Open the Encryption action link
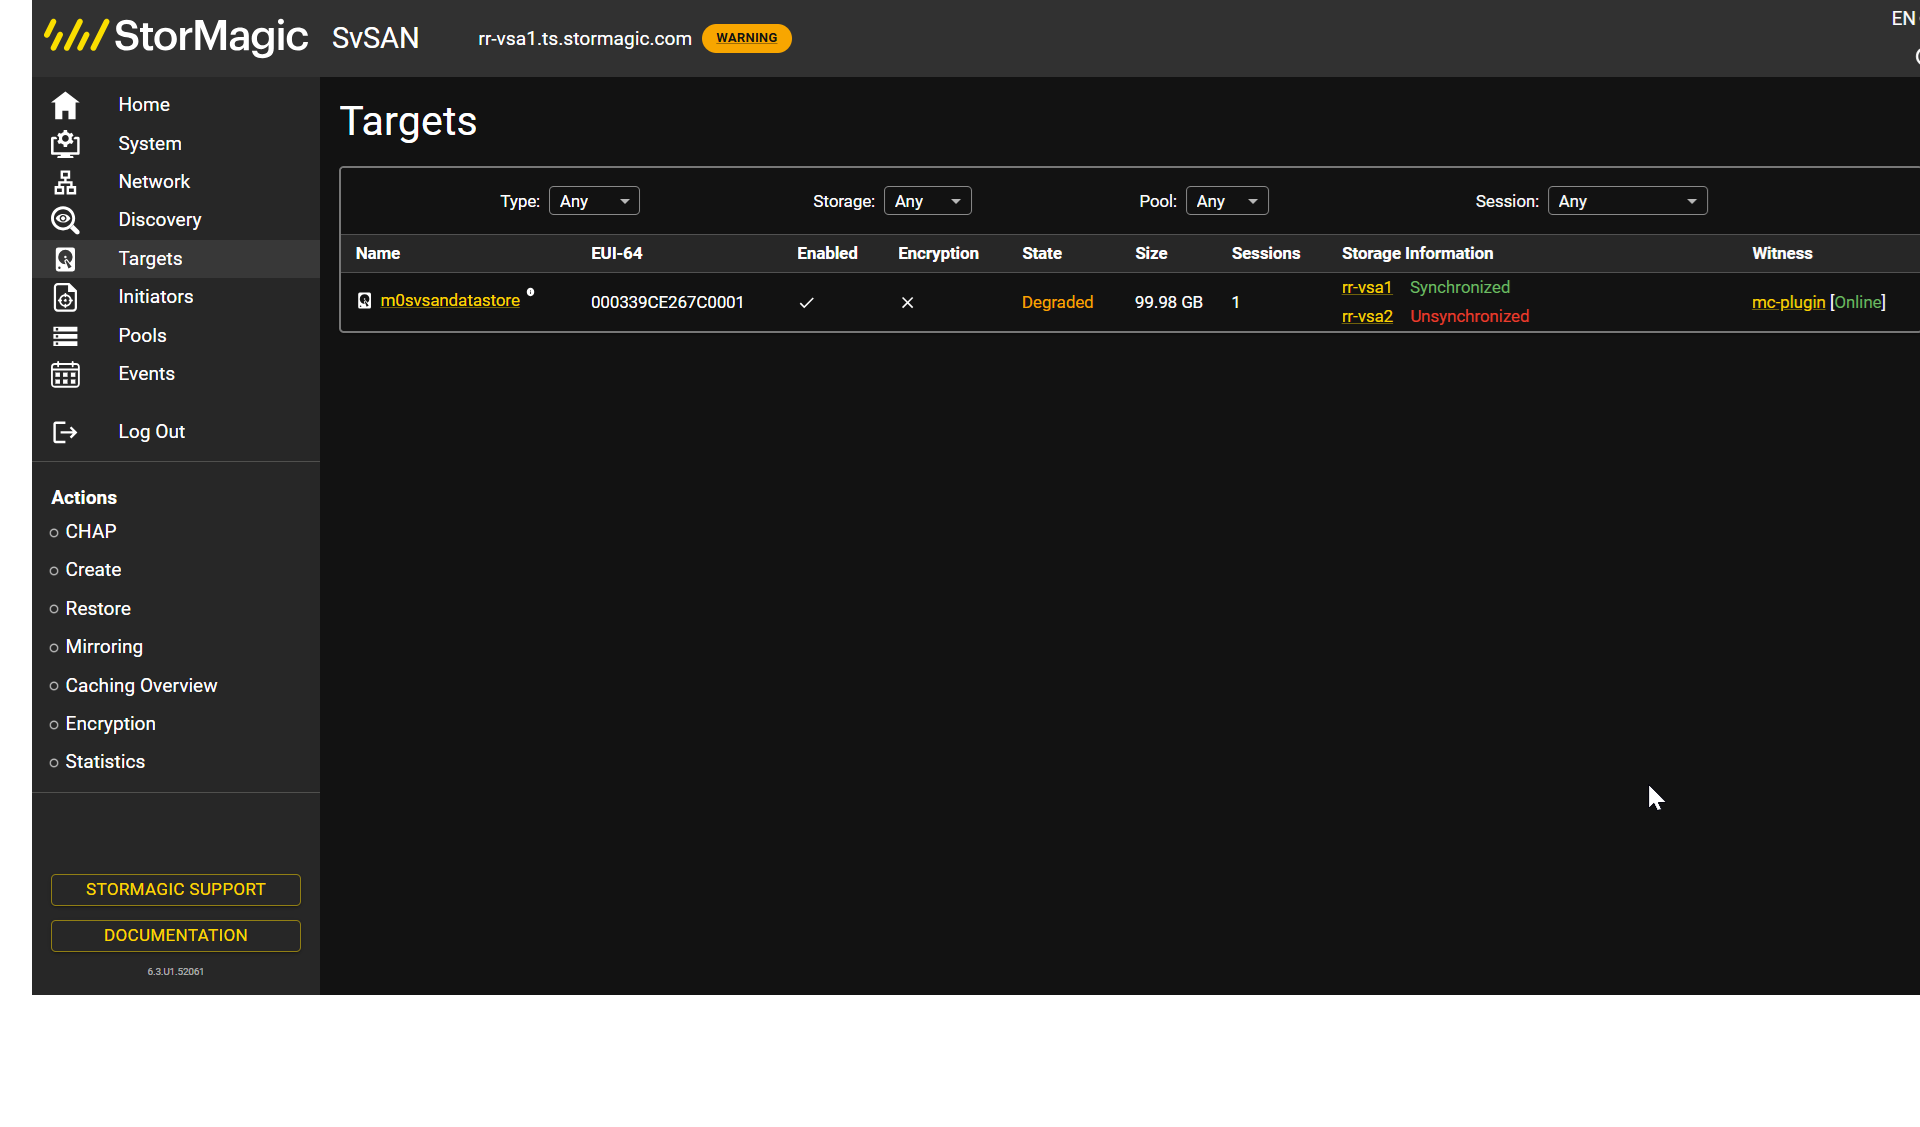The height and width of the screenshot is (1127, 1920). (x=110, y=724)
